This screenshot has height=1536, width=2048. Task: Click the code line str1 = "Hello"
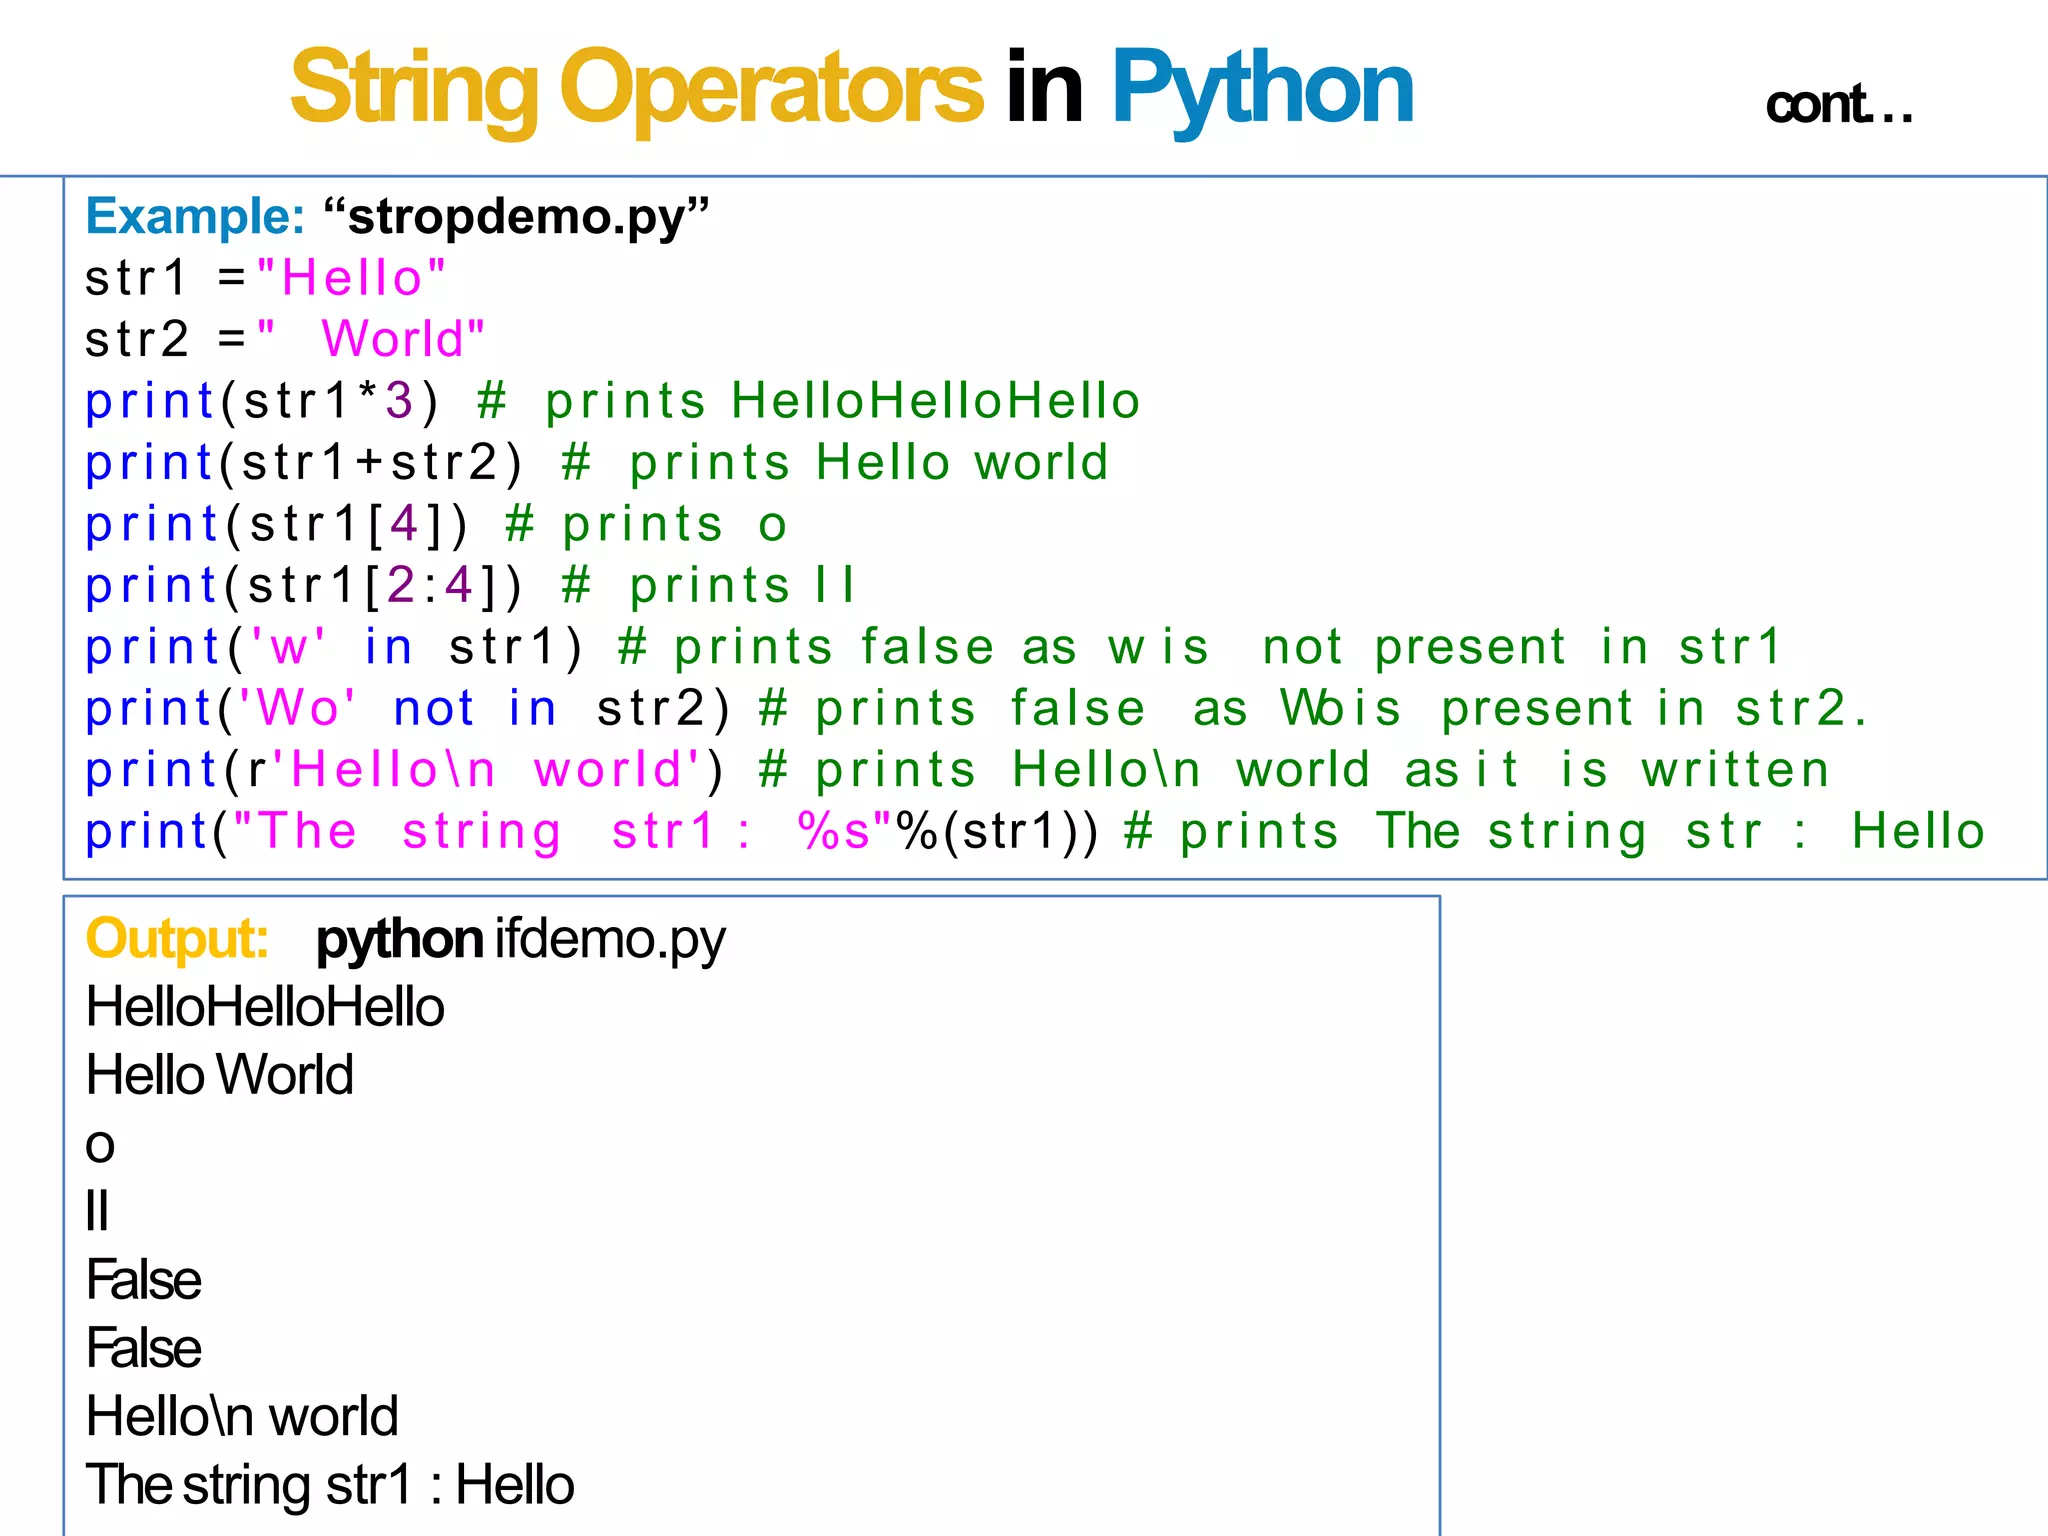265,278
